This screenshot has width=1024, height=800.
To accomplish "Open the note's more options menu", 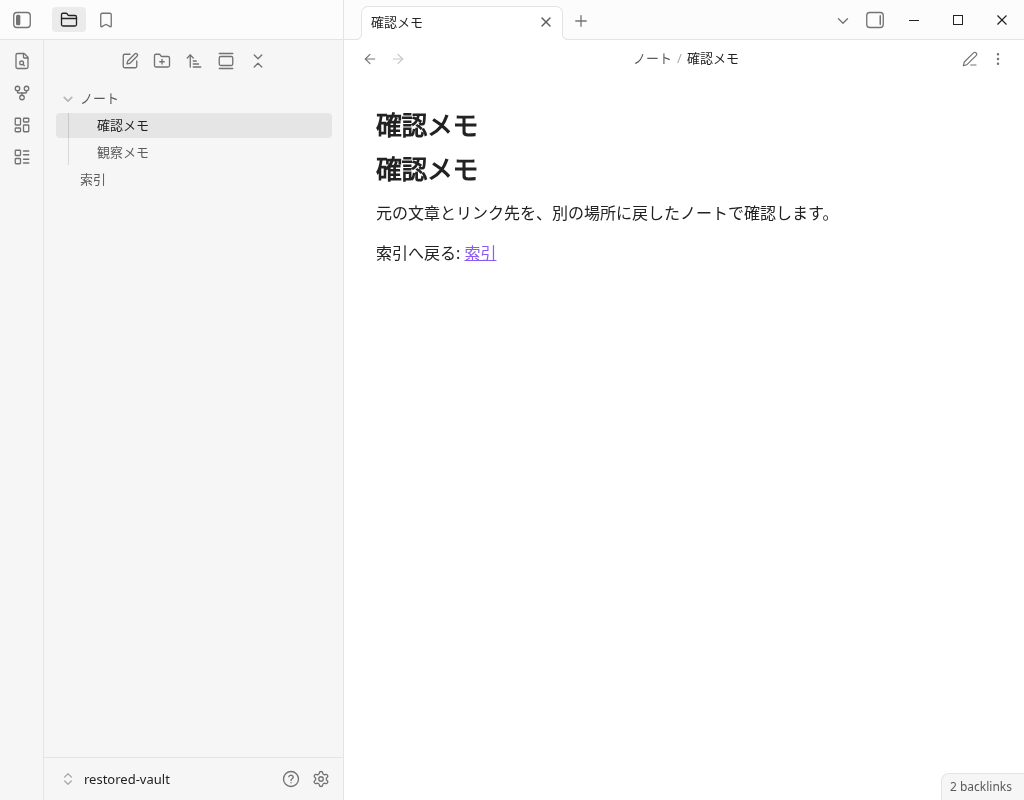I will click(x=998, y=59).
